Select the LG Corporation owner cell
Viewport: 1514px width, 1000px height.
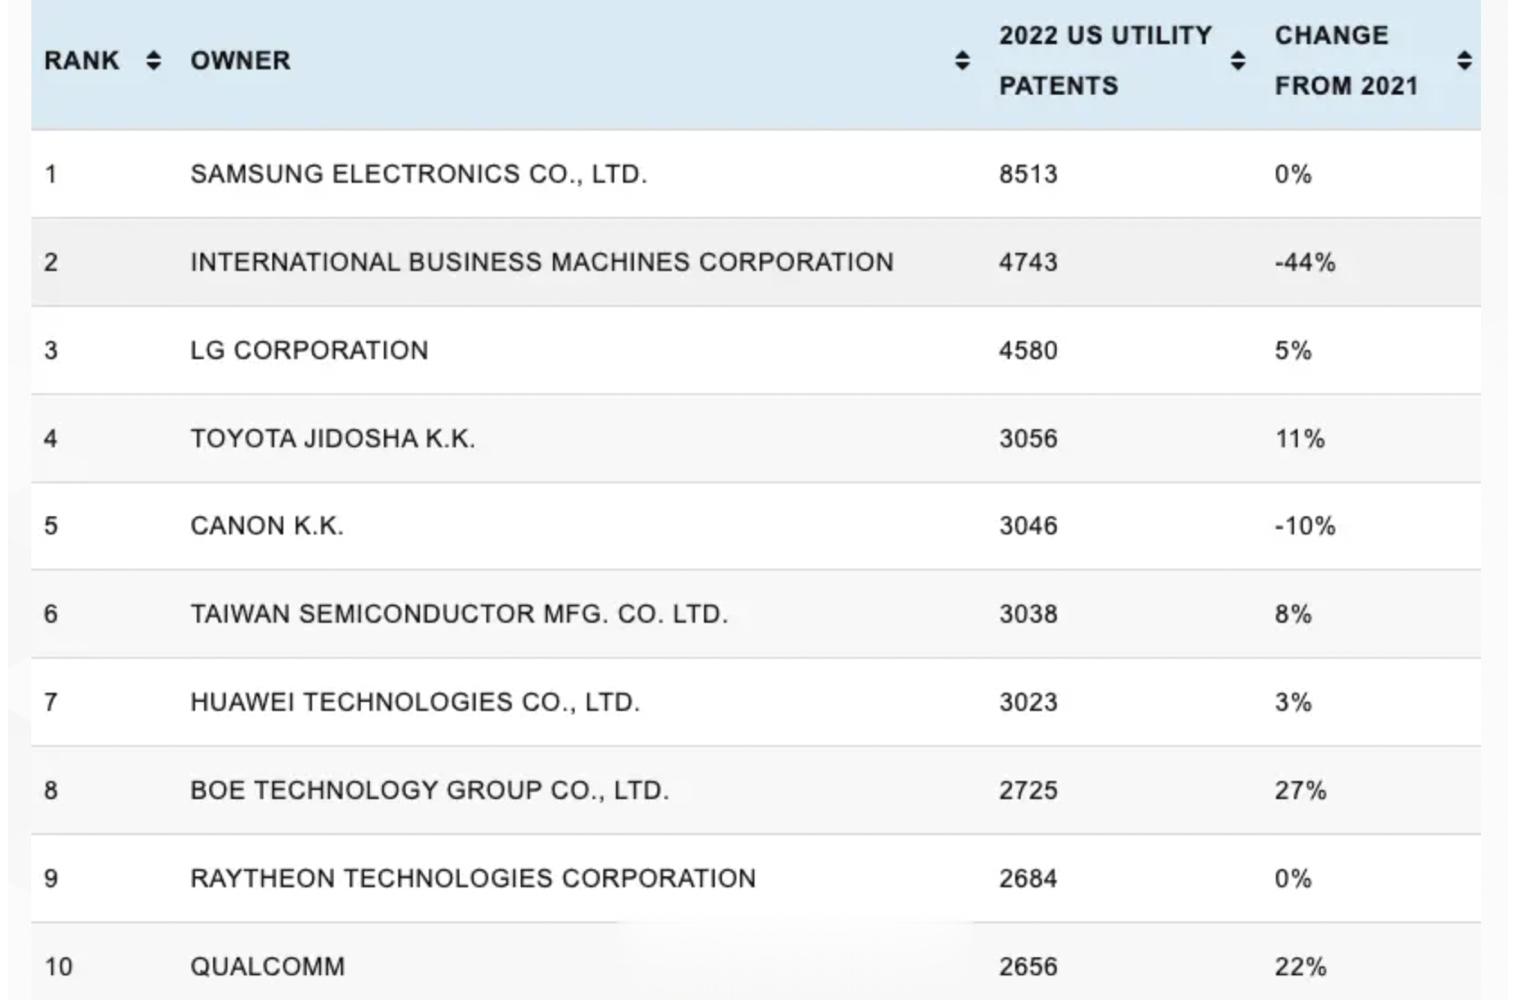(309, 350)
